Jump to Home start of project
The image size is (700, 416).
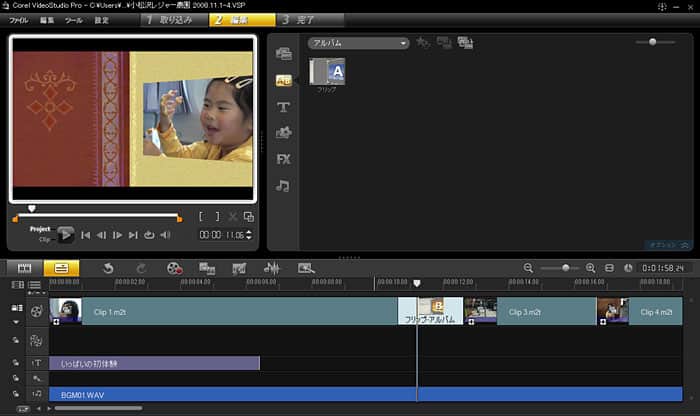coord(85,235)
